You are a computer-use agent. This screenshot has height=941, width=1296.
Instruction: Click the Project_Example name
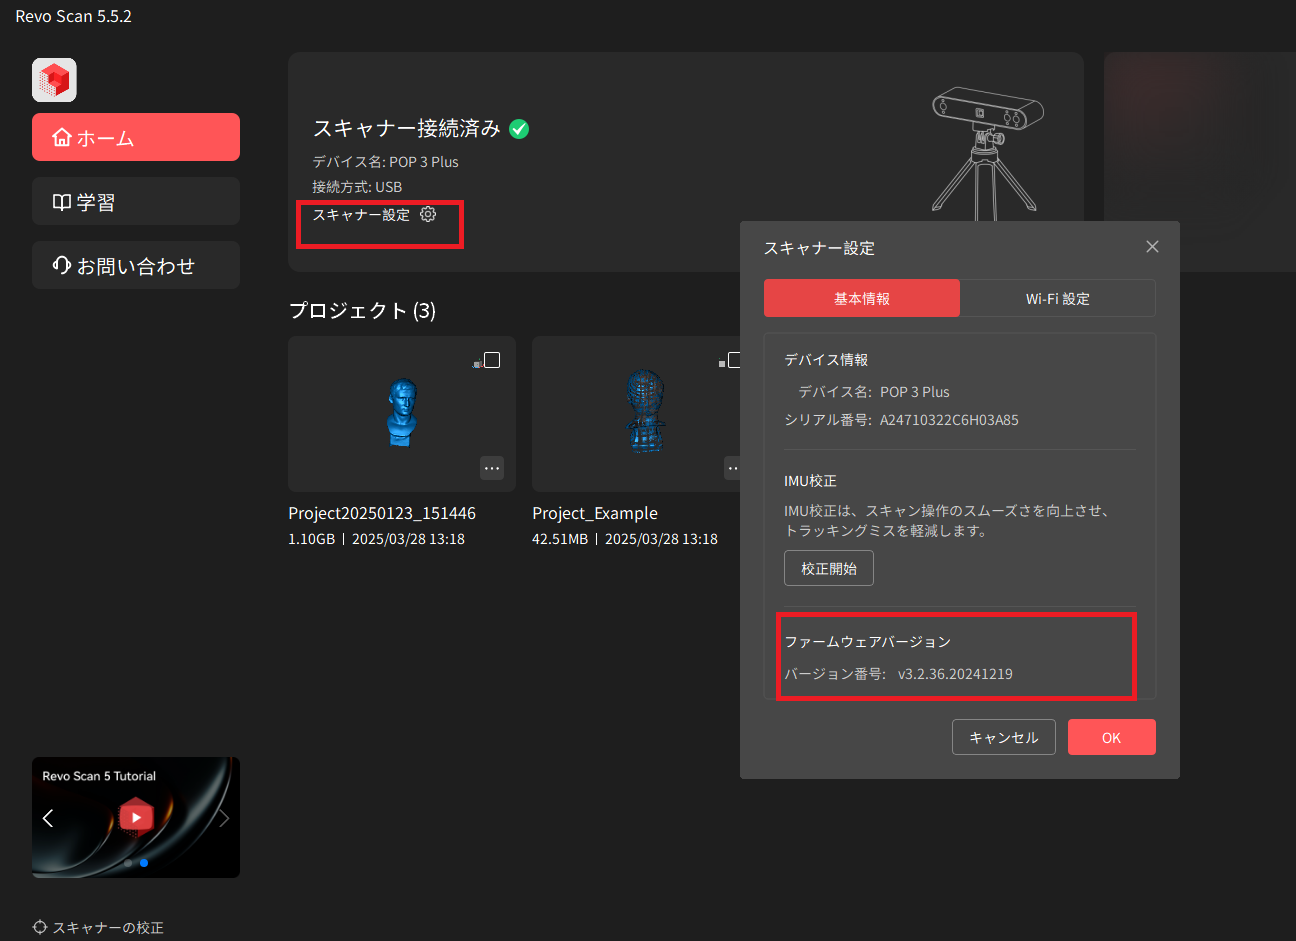click(595, 513)
